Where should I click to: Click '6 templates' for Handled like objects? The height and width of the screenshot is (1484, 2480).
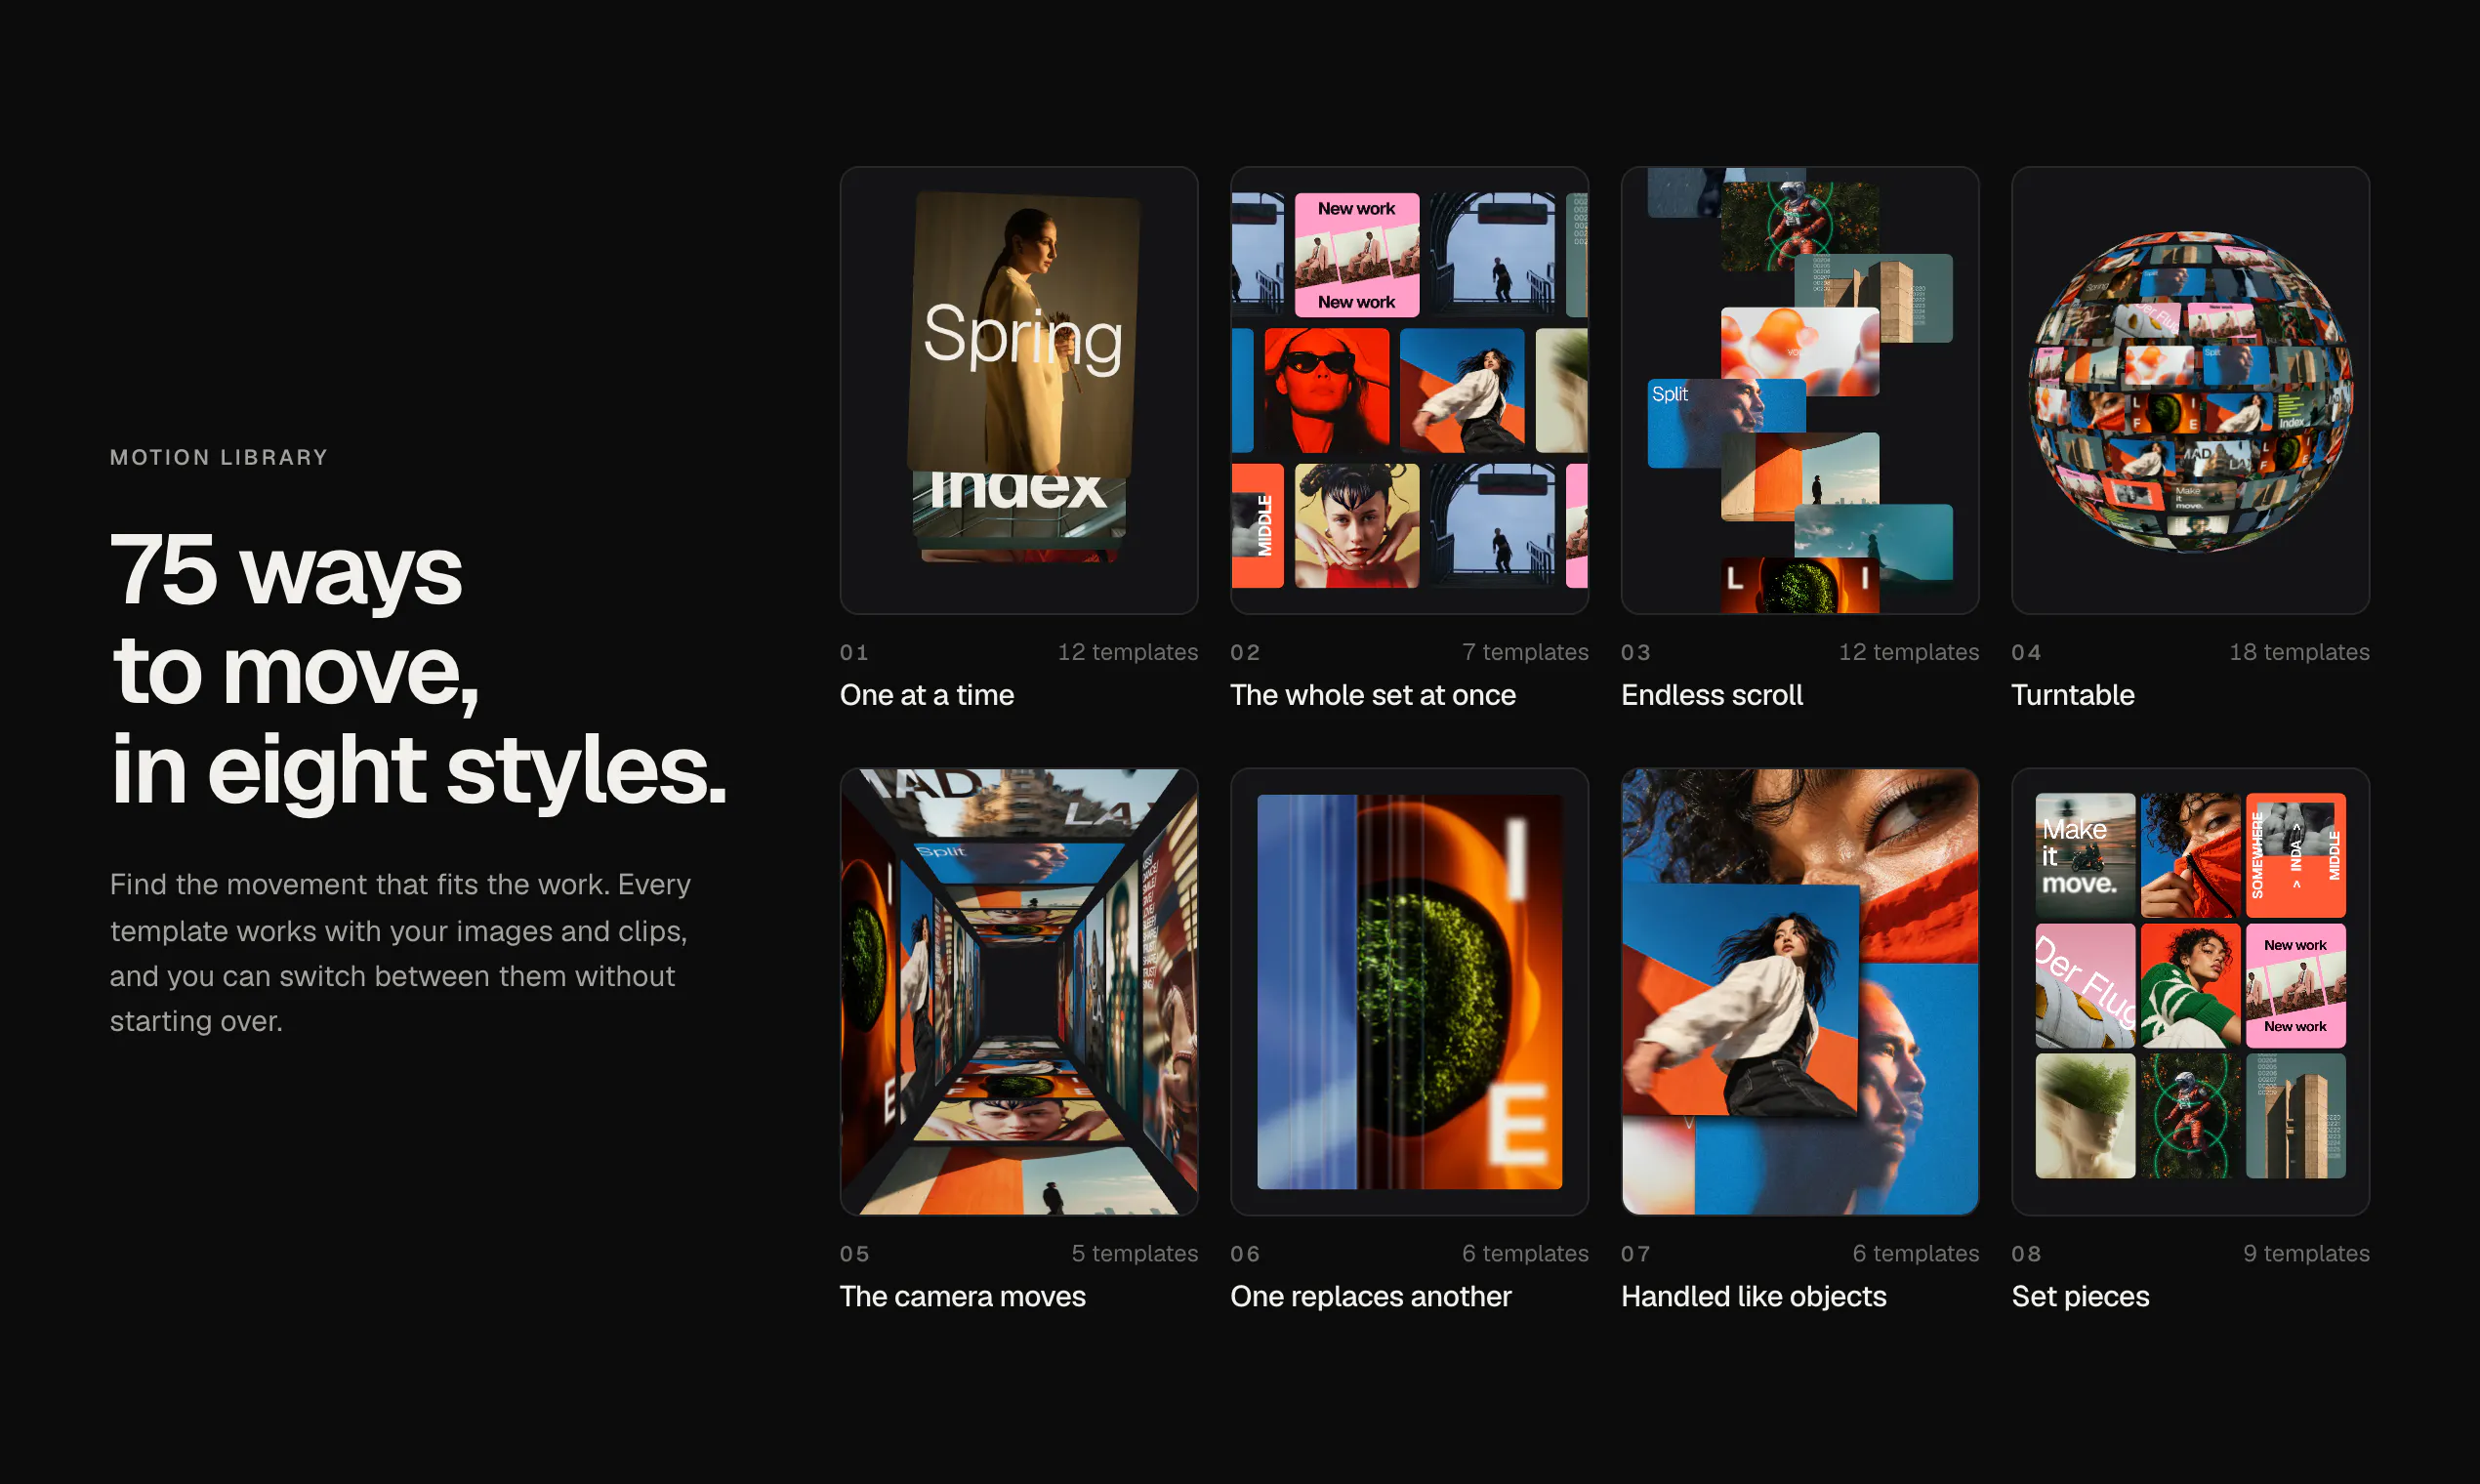tap(1916, 1253)
